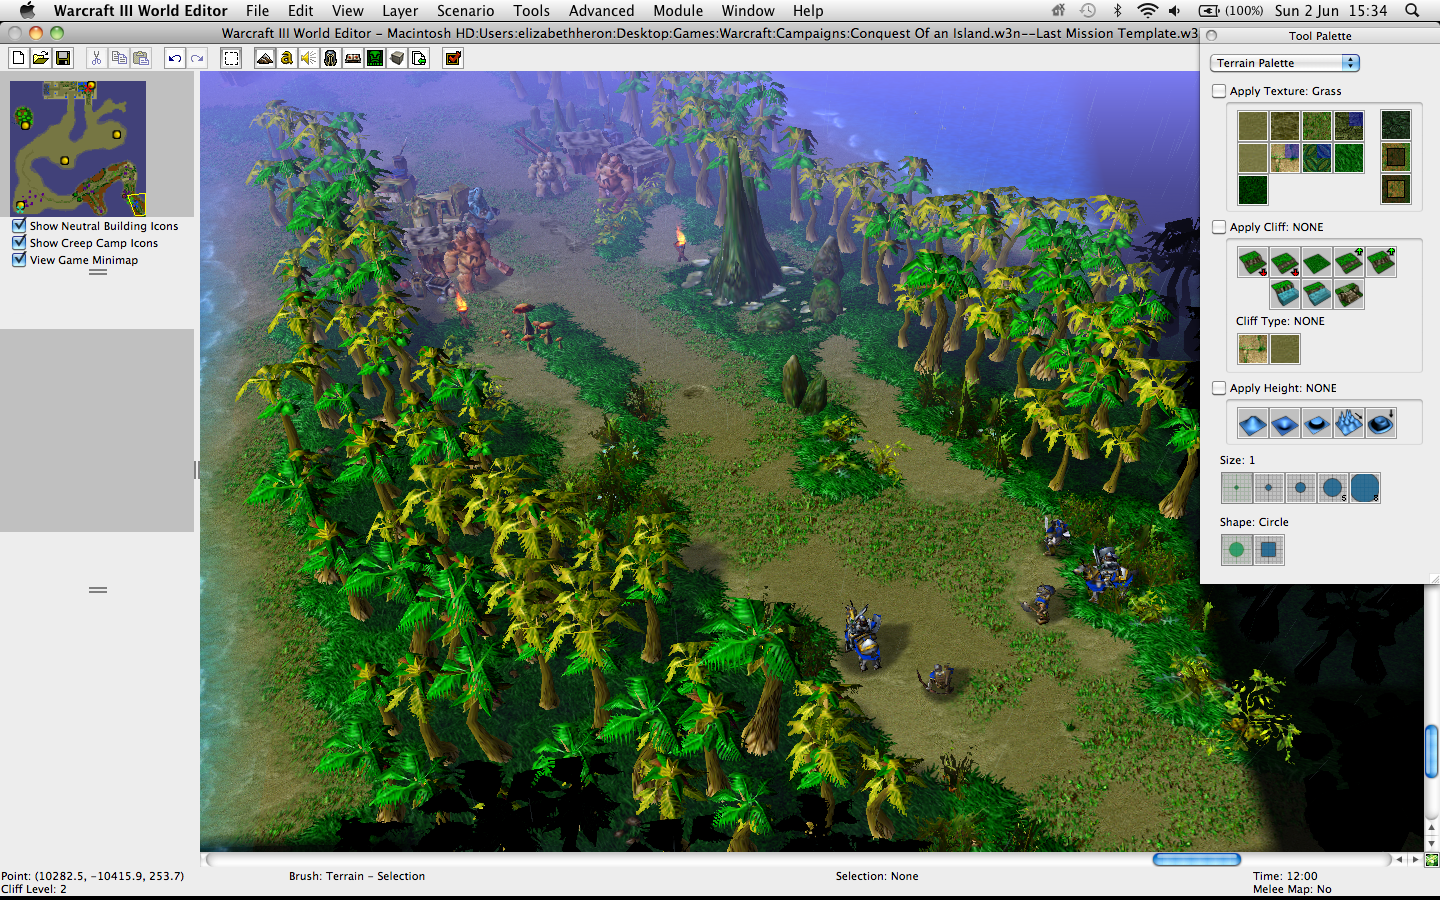
Task: Click the Wi-Fi status icon in menu bar
Action: click(x=1147, y=11)
